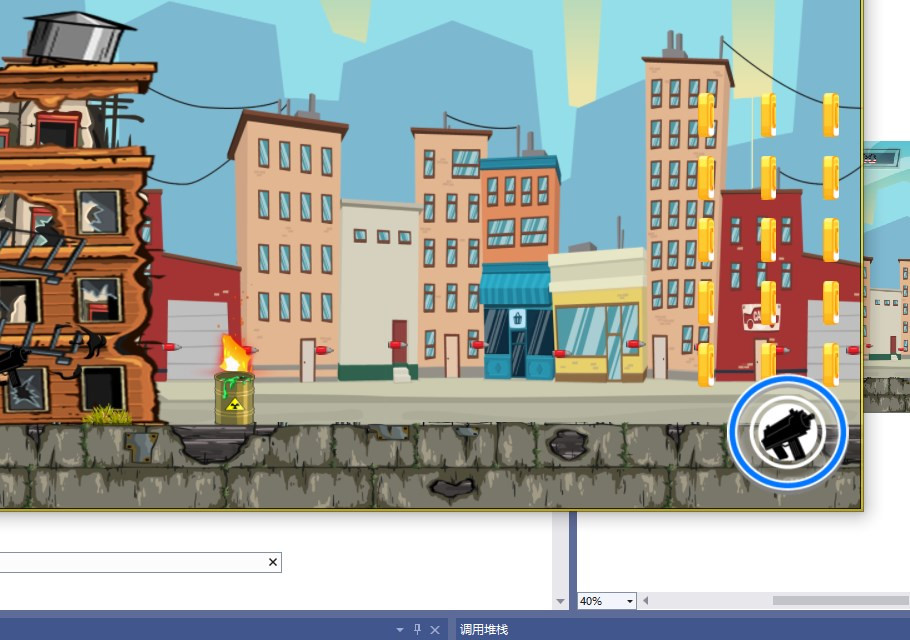Viewport: 910px width, 640px height.
Task: Close the bottom docked panel
Action: 435,629
